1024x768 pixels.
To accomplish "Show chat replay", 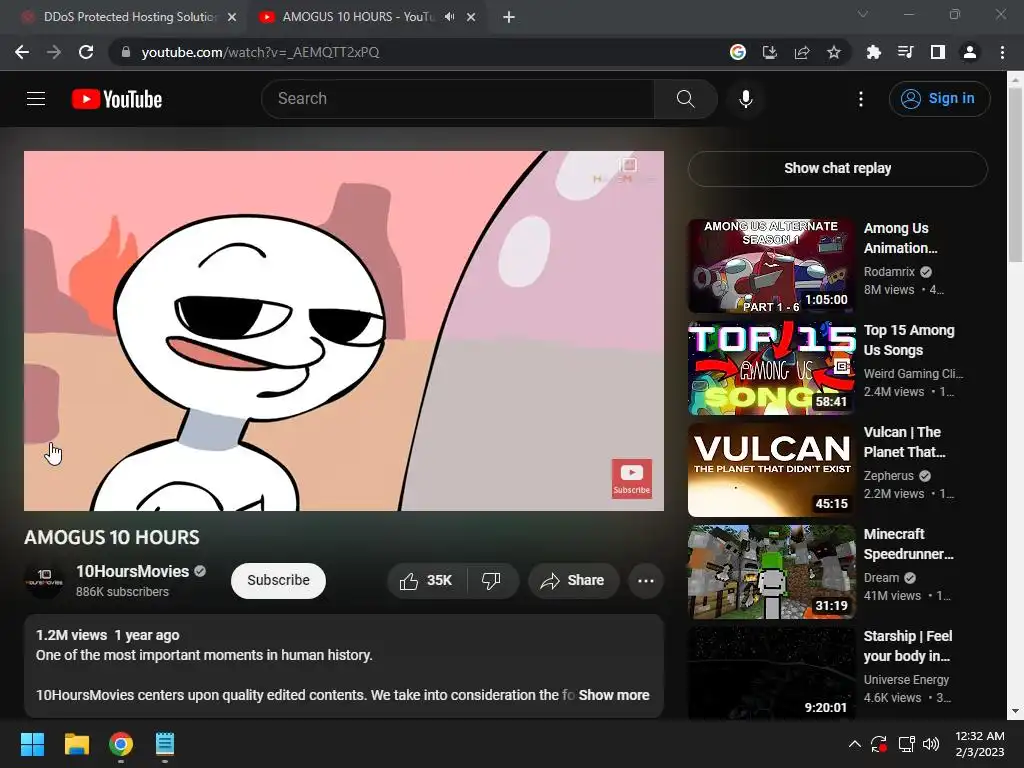I will (x=838, y=168).
